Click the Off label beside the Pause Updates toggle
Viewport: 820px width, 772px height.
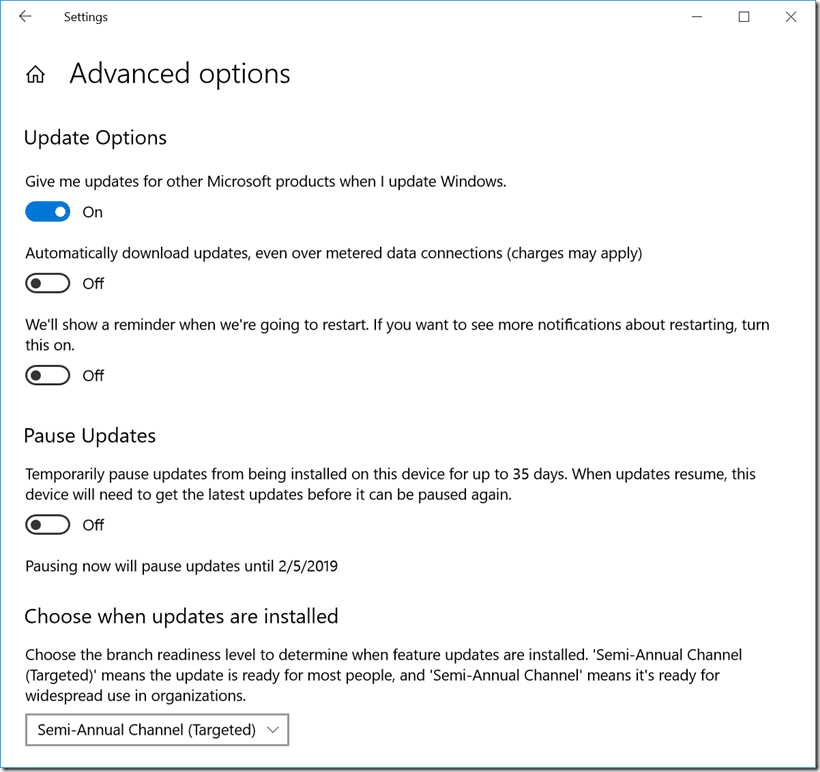(x=93, y=525)
